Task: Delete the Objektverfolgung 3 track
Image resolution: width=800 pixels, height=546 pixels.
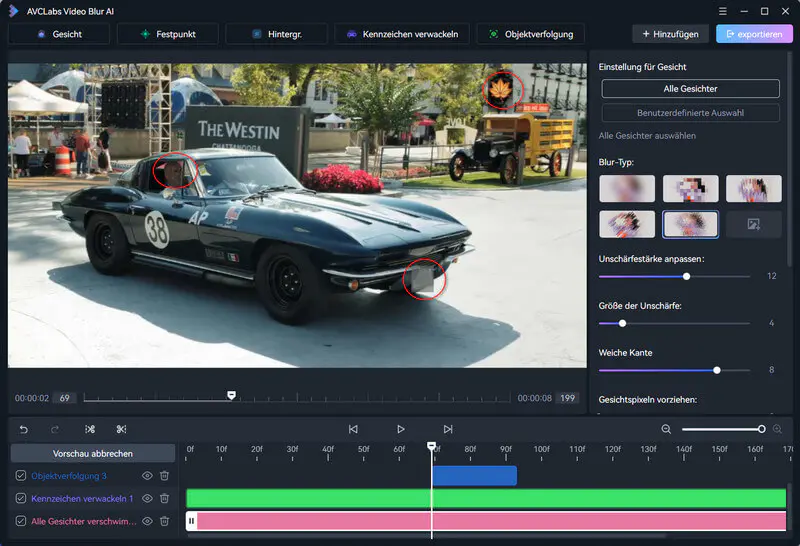Action: click(x=164, y=476)
